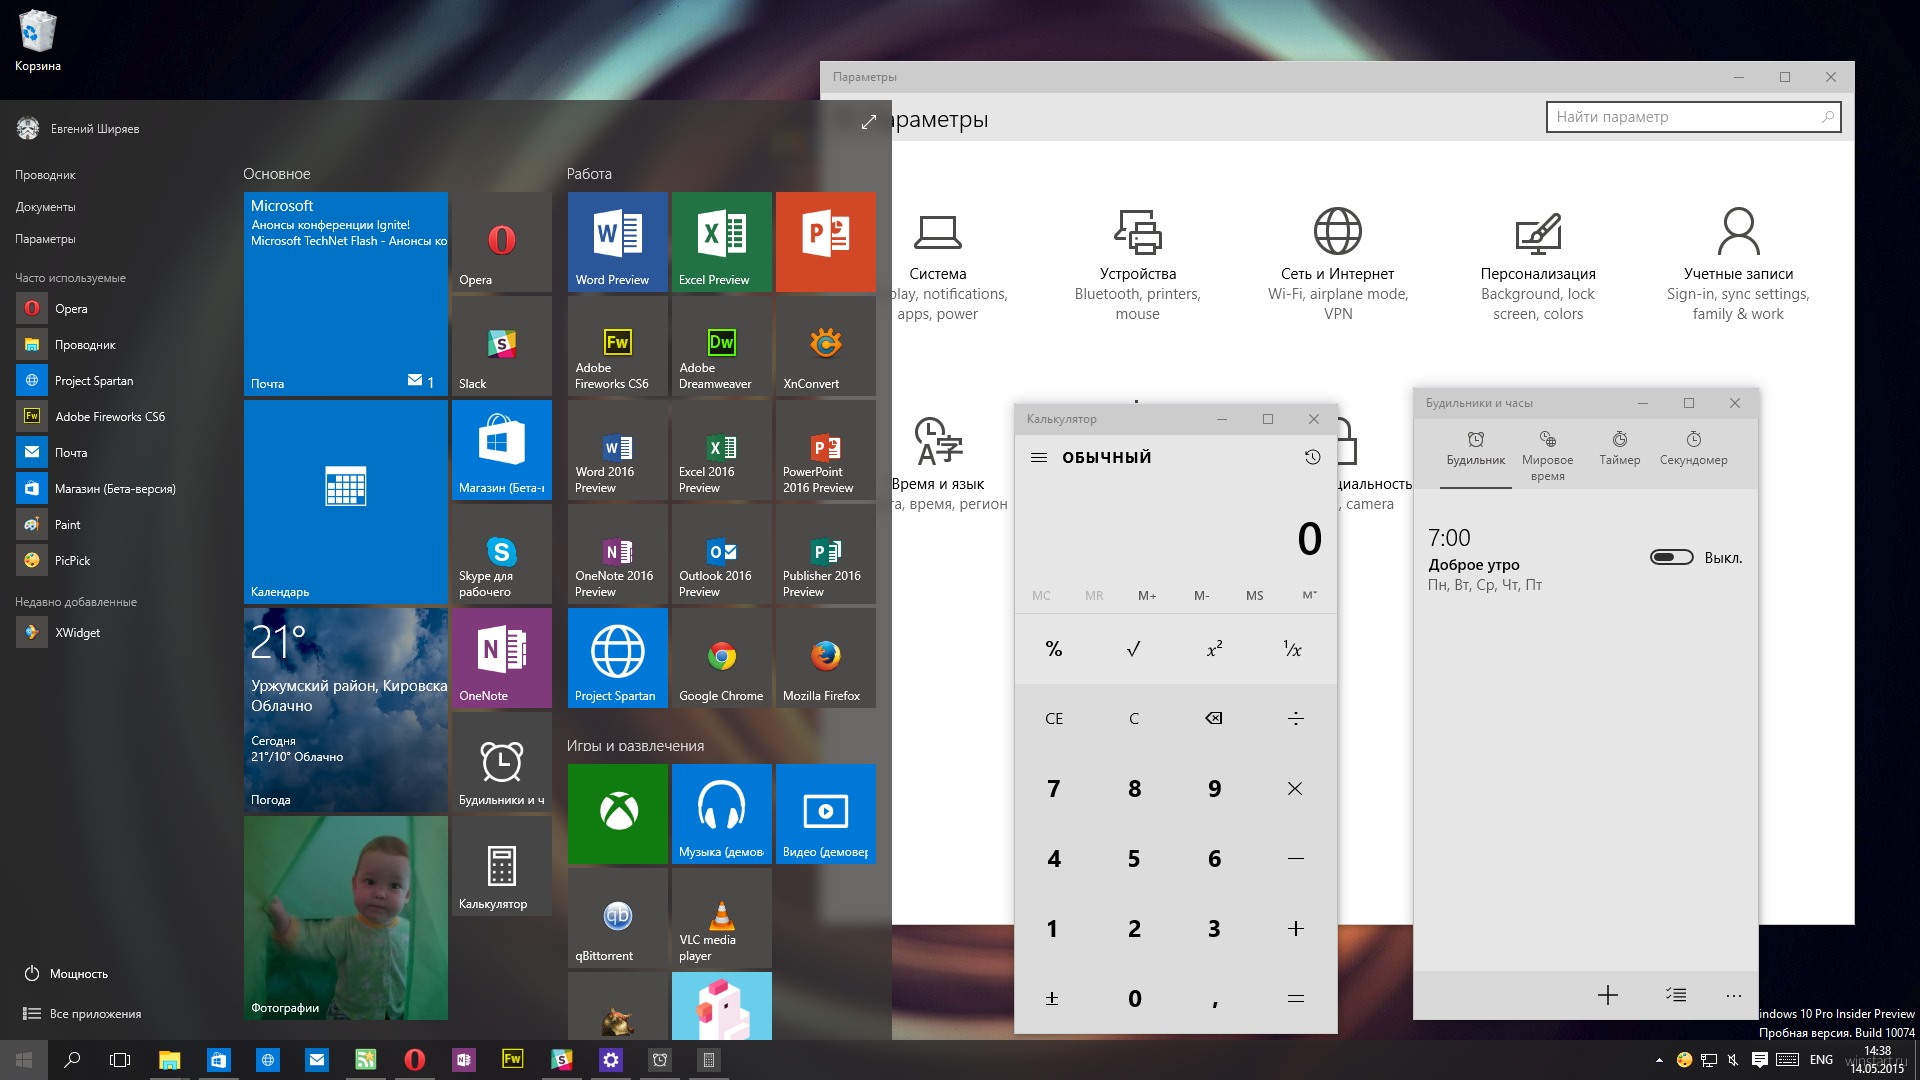The image size is (1920, 1080).
Task: Open the Calculator tile in Start
Action: 501,866
